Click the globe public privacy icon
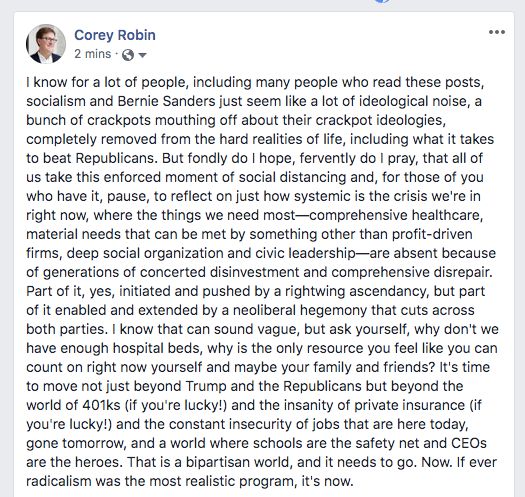The height and width of the screenshot is (497, 525). pyautogui.click(x=128, y=55)
